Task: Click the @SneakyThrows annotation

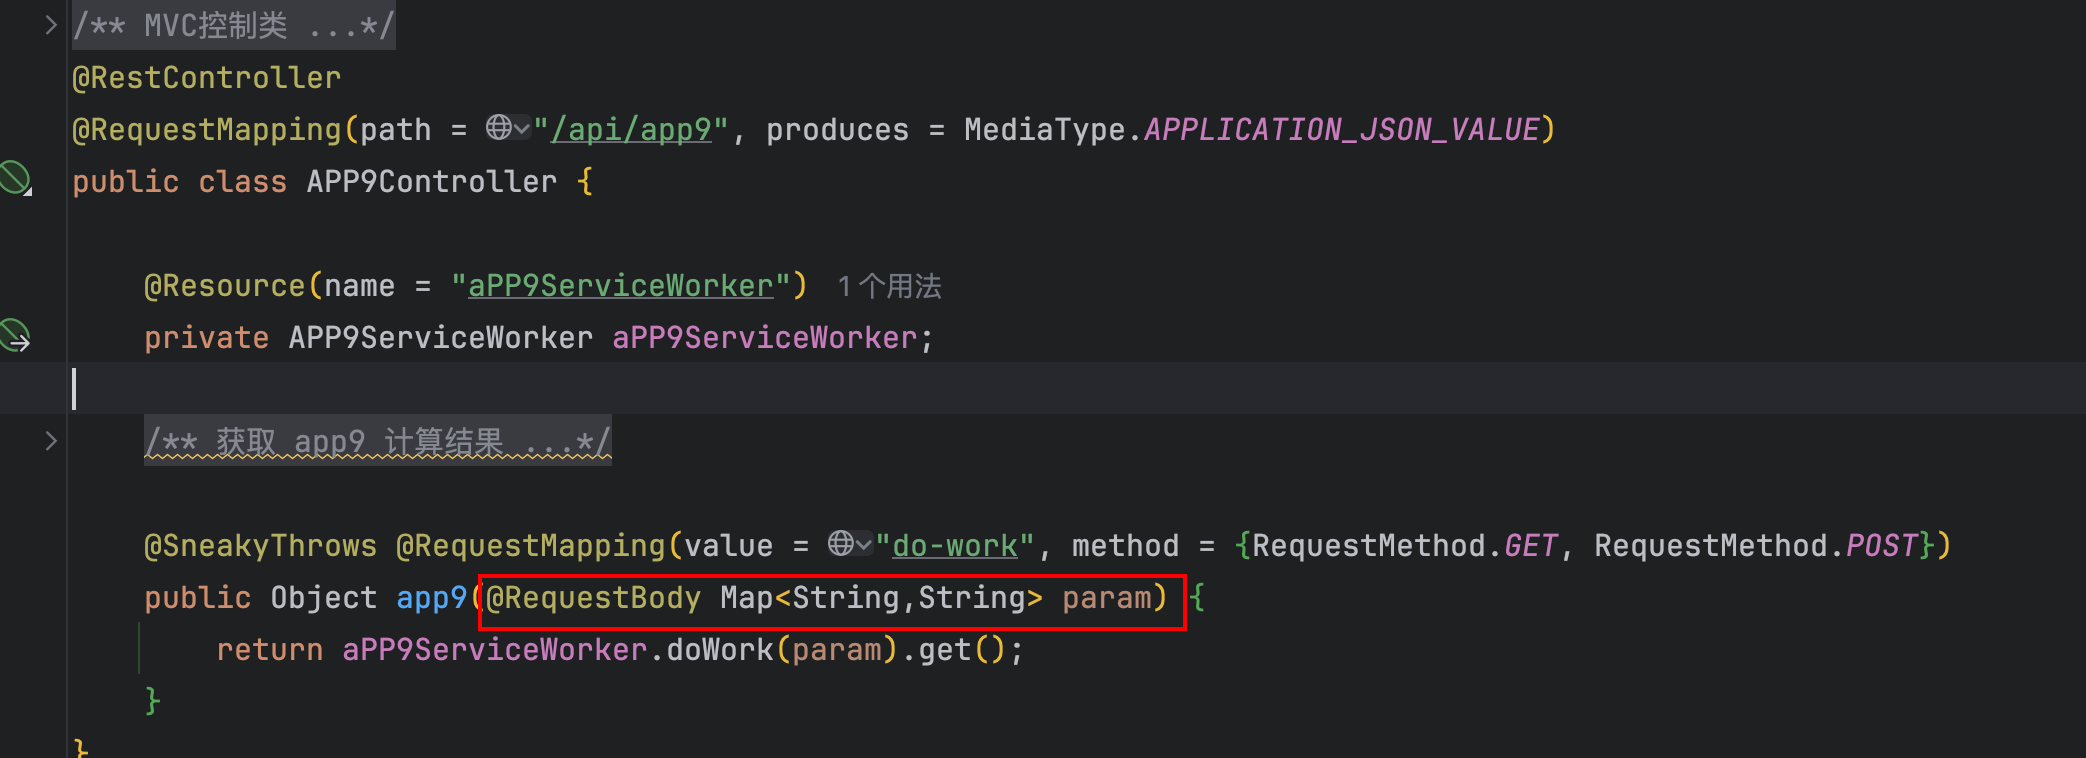Action: coord(260,546)
